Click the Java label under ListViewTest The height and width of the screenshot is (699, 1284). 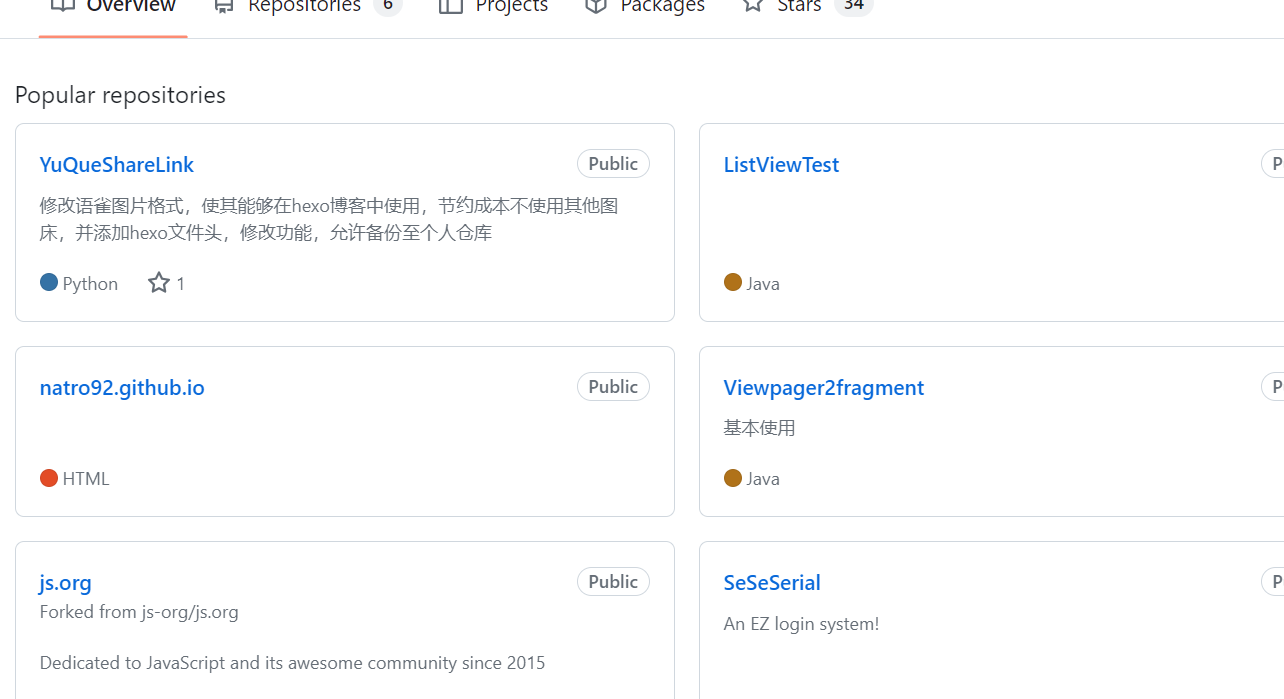tap(763, 284)
